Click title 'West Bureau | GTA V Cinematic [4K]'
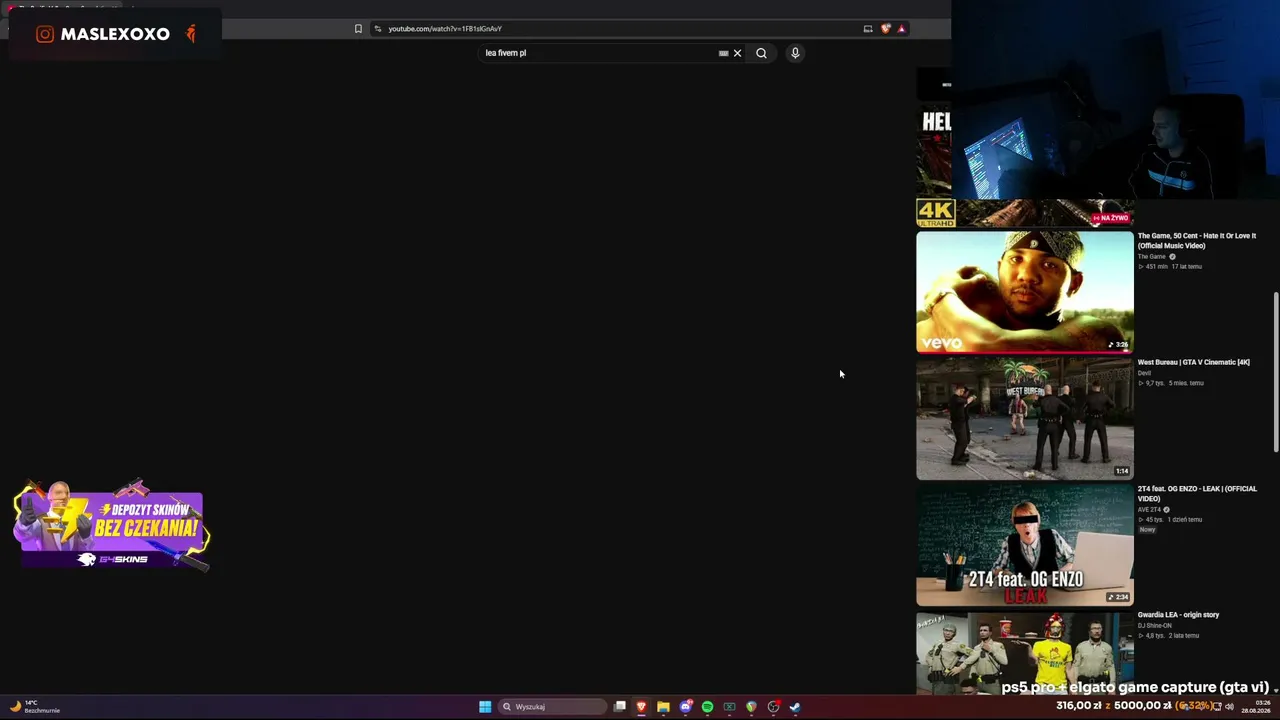 tap(1194, 362)
